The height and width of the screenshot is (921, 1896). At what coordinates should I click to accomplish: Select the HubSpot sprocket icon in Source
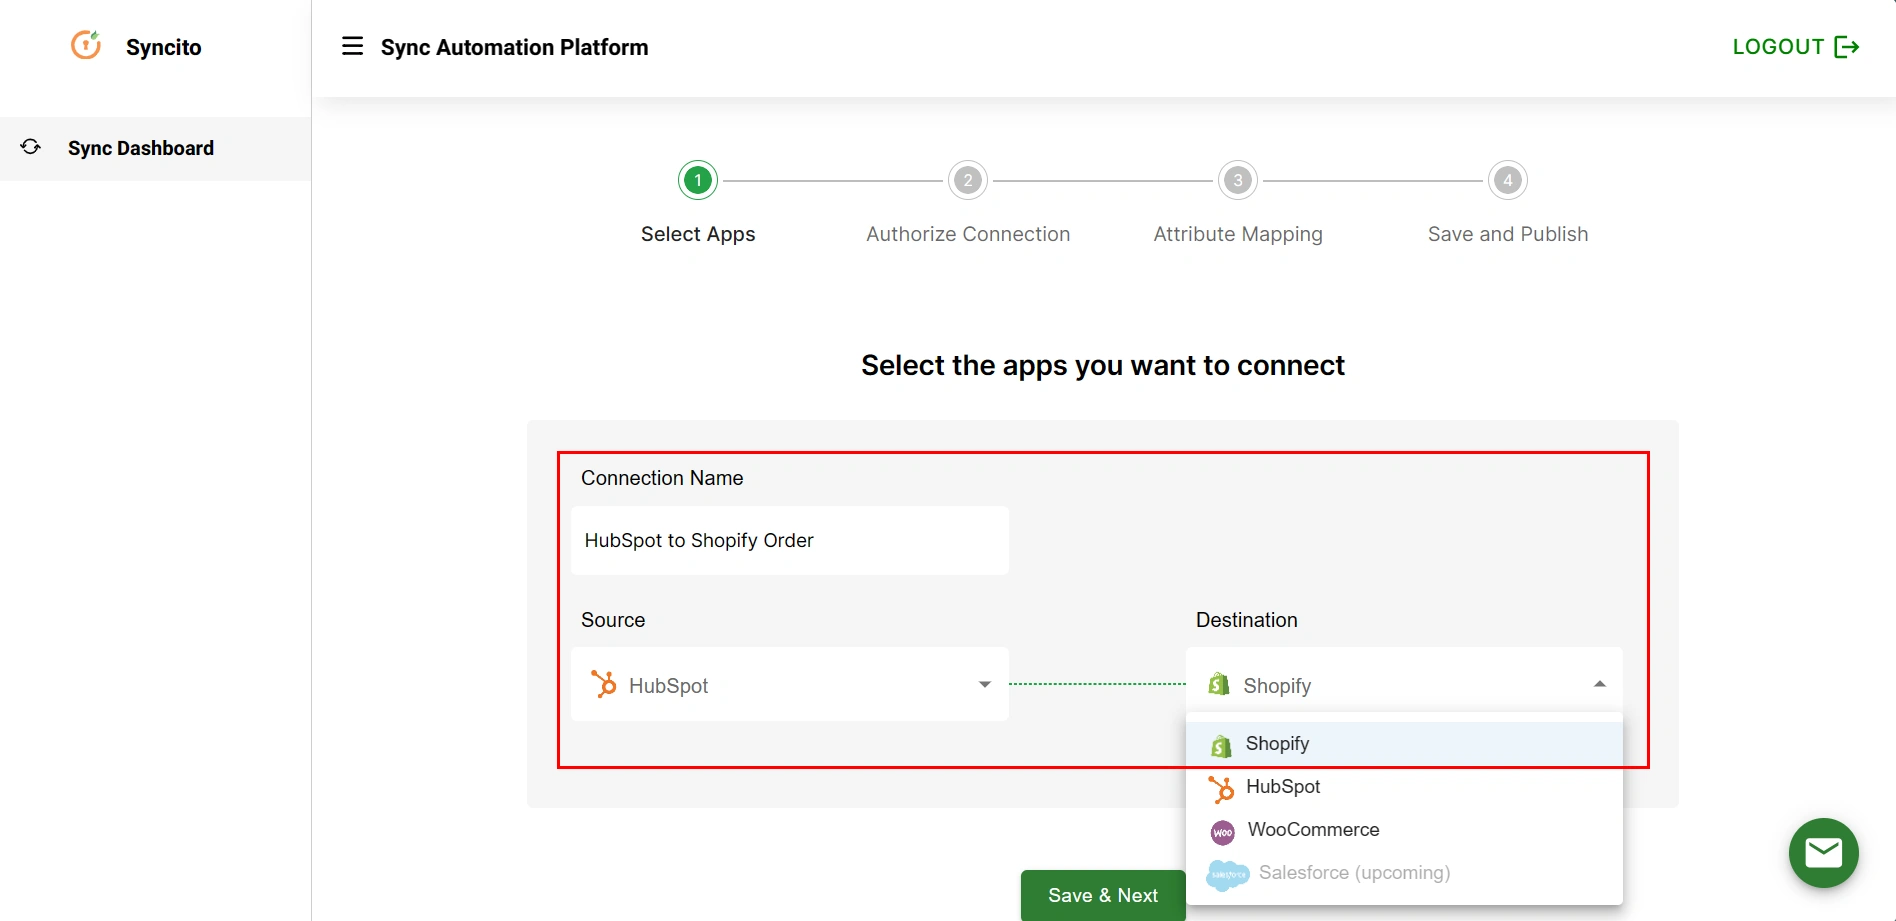click(604, 684)
